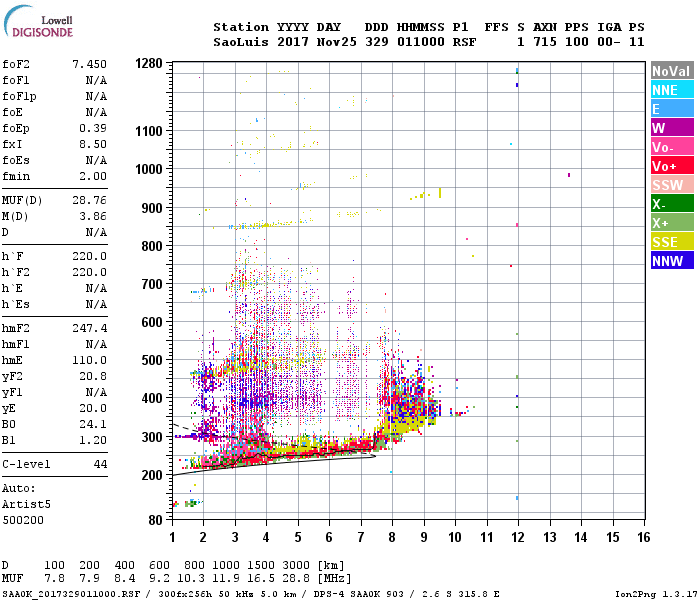700x600 pixels.
Task: Select the NoVal gray legend swatch
Action: click(x=672, y=71)
